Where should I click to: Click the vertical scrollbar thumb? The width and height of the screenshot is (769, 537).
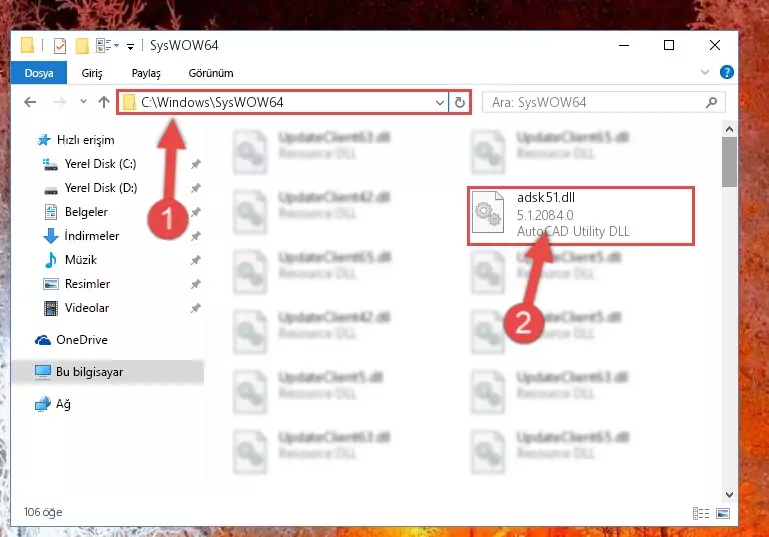pyautogui.click(x=729, y=162)
